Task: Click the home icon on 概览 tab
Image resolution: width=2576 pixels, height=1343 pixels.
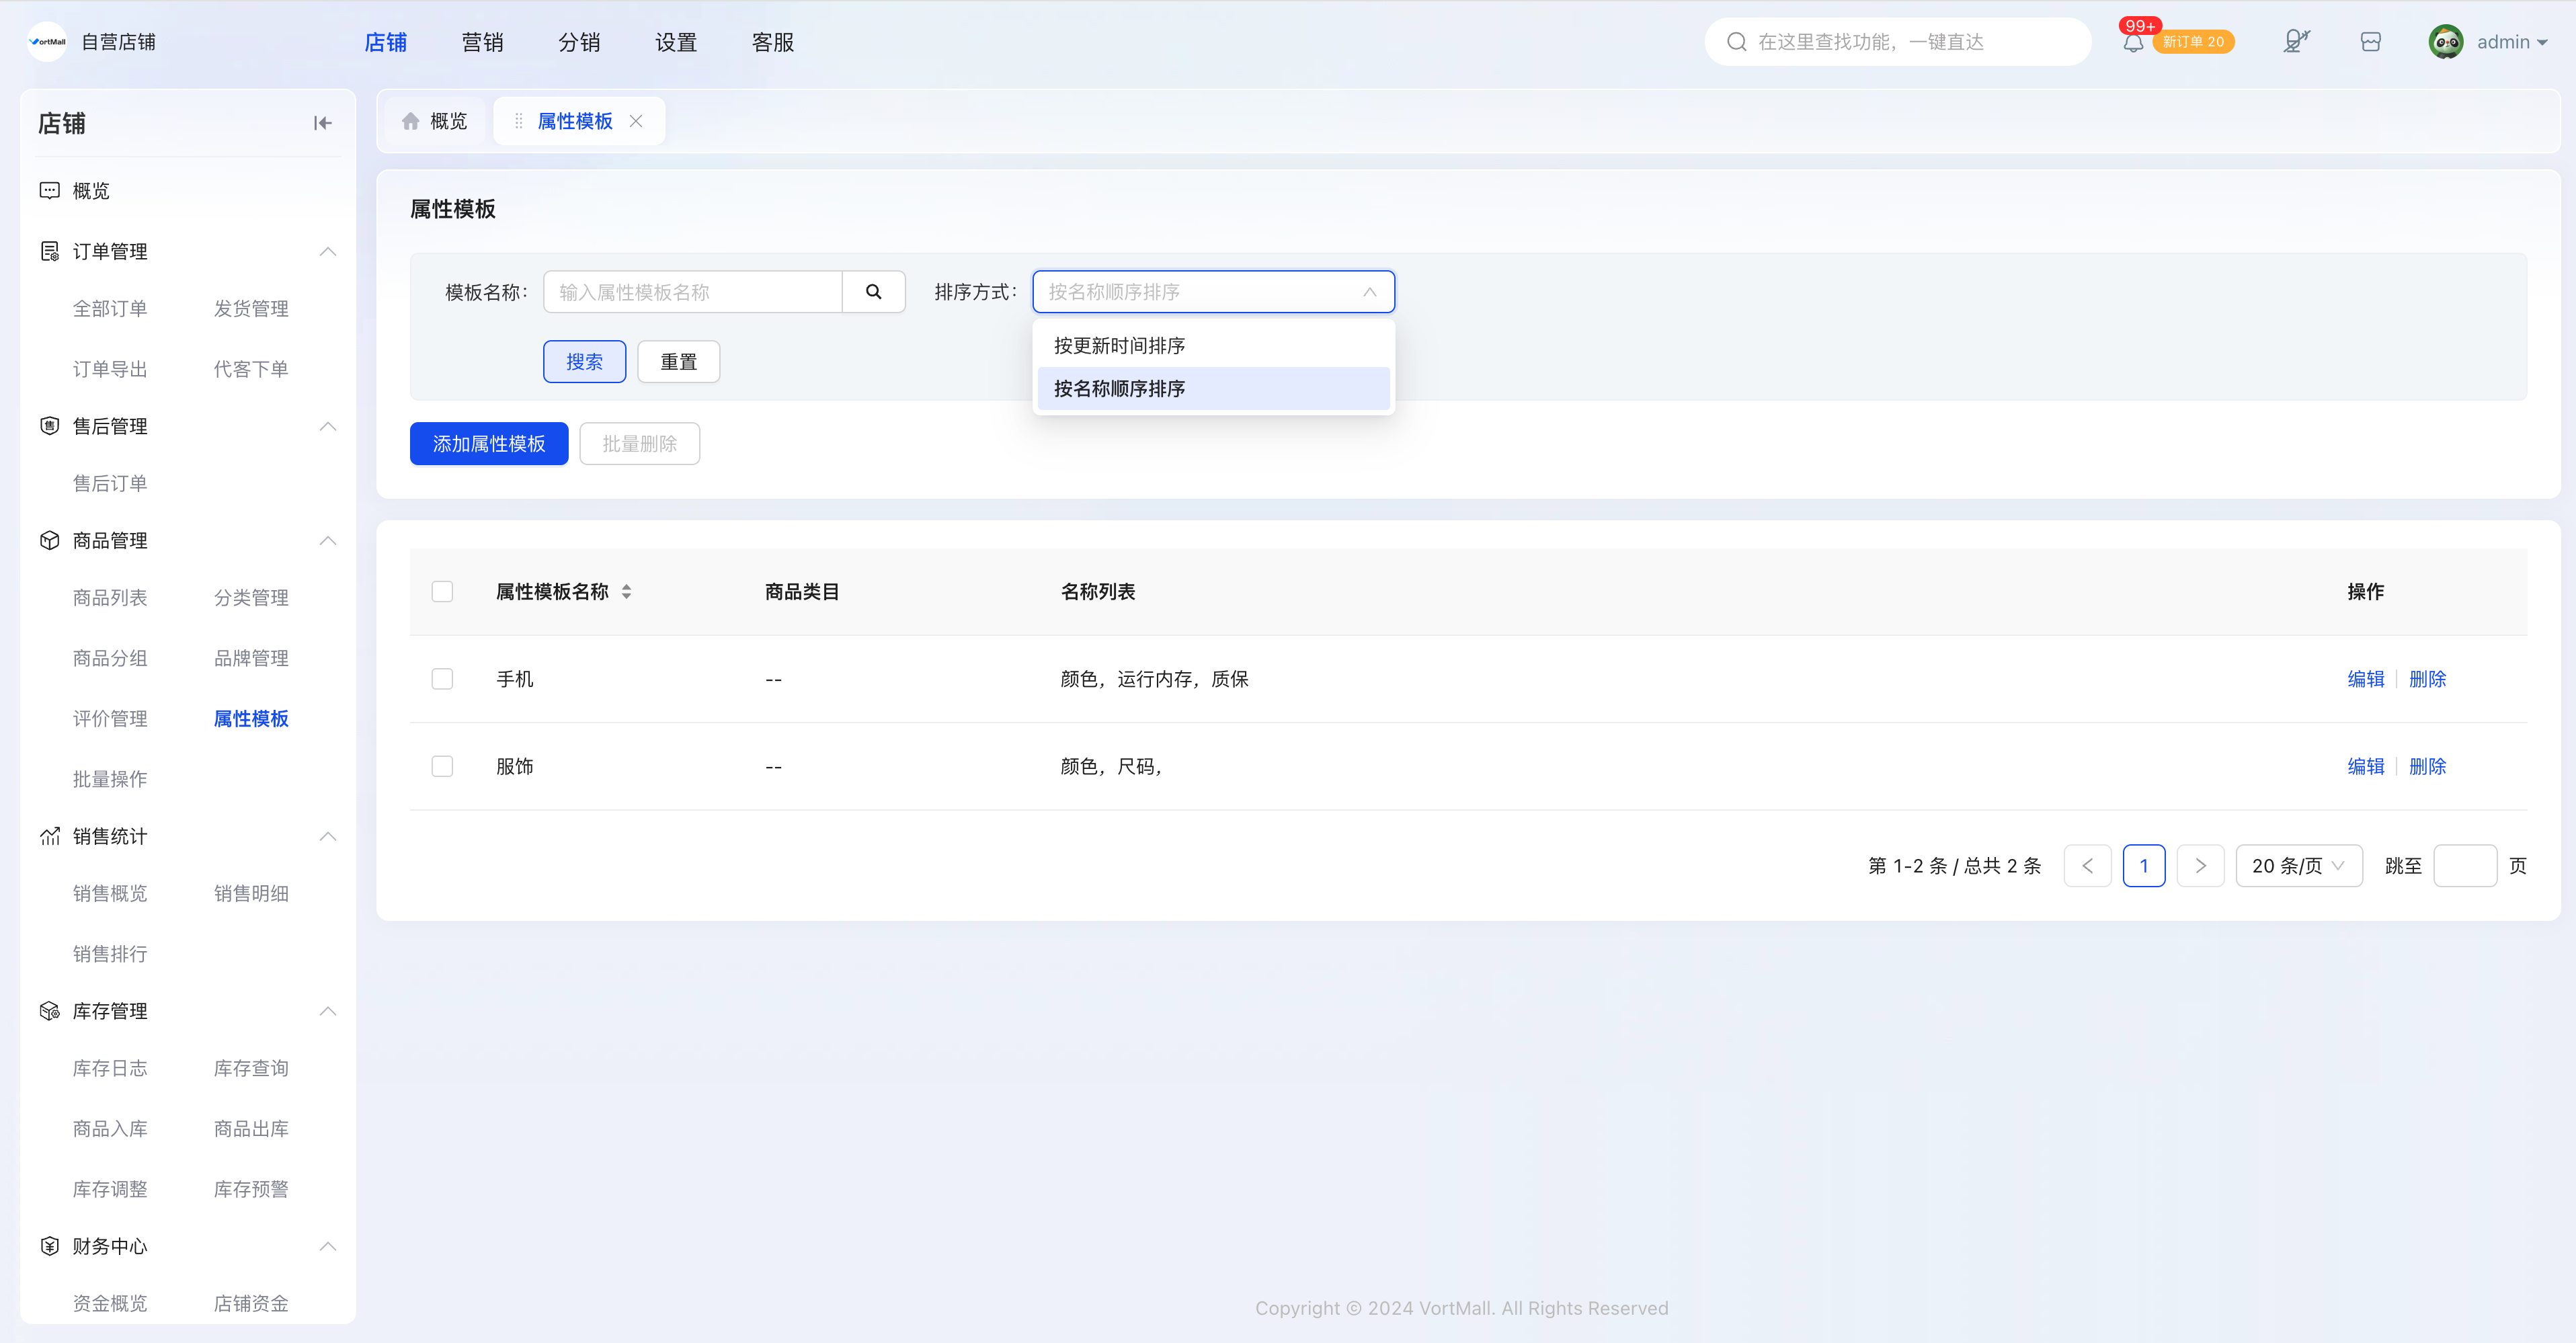Action: 410,121
